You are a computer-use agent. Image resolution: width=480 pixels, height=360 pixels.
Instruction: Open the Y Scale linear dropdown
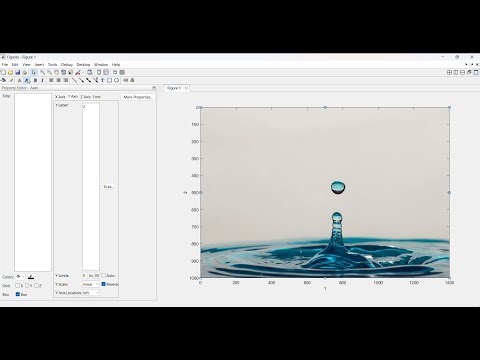tap(91, 284)
